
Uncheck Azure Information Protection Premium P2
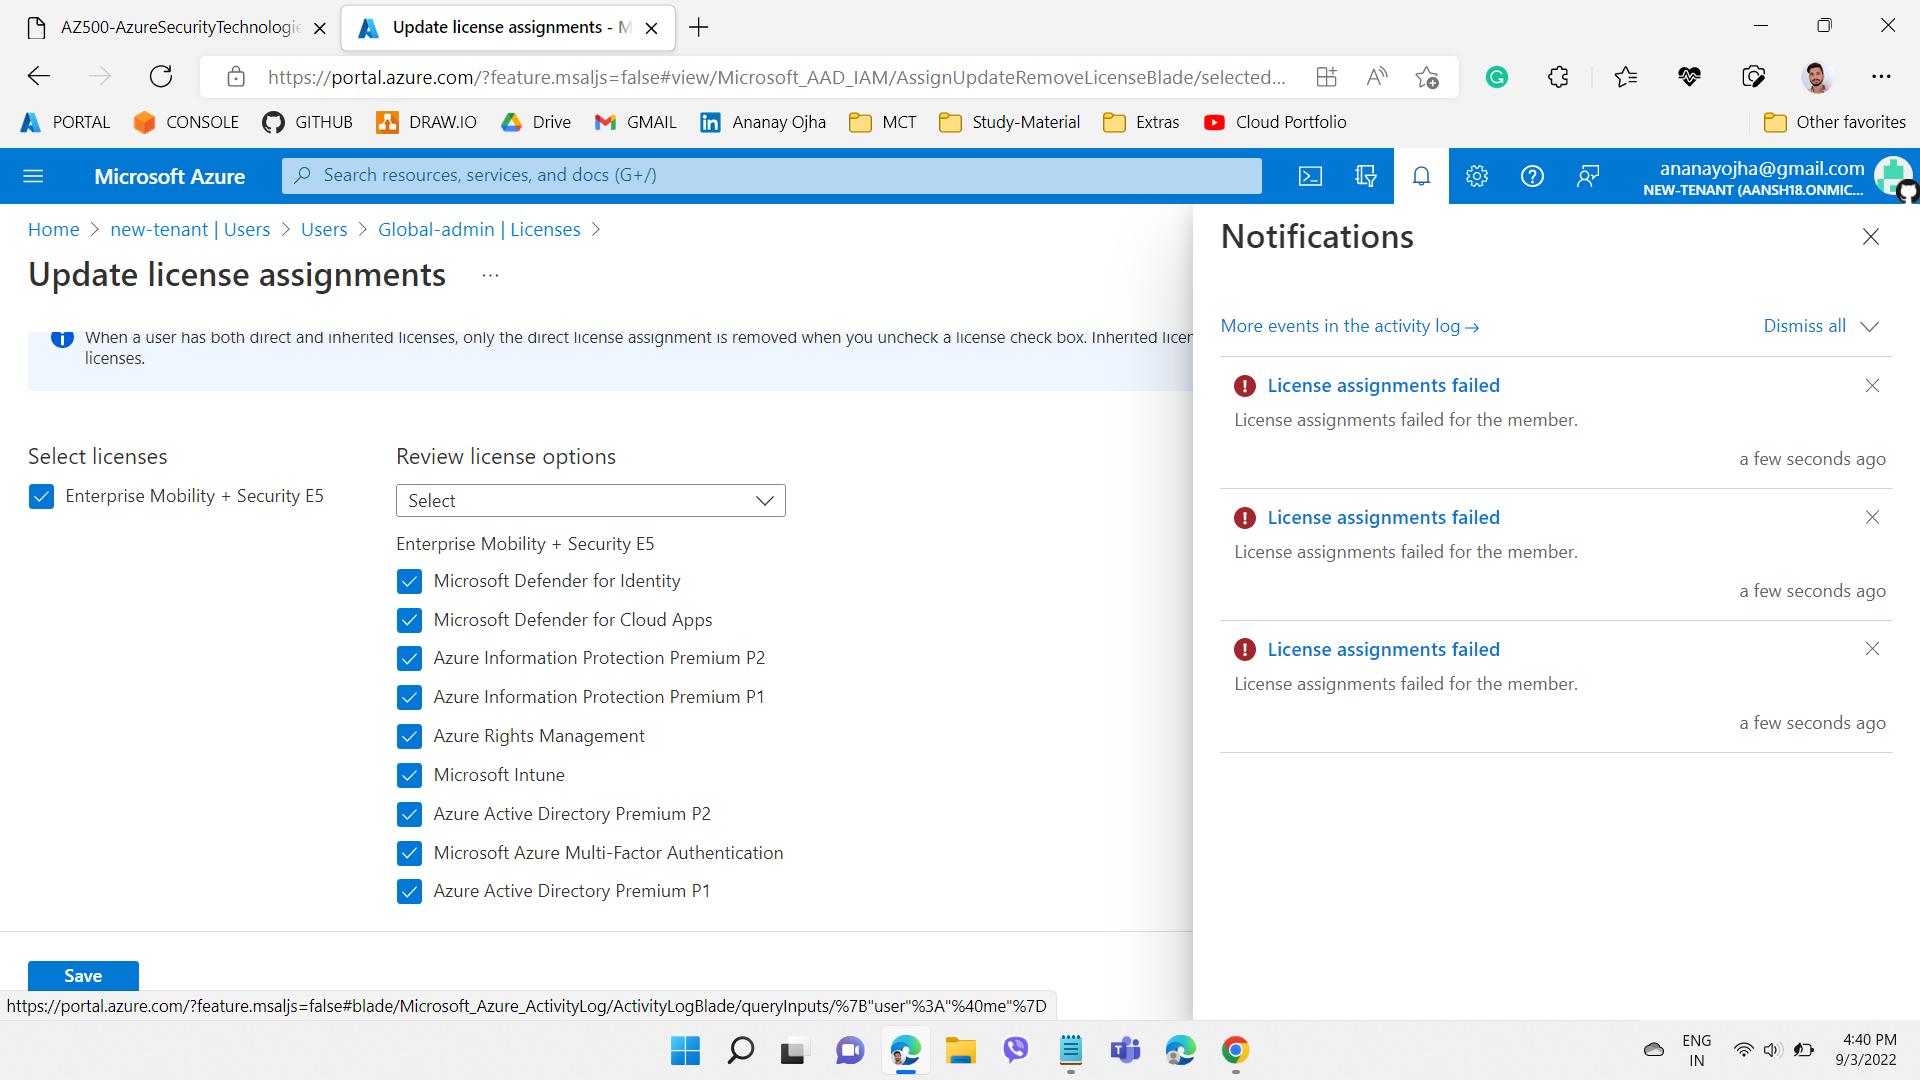[x=409, y=659]
